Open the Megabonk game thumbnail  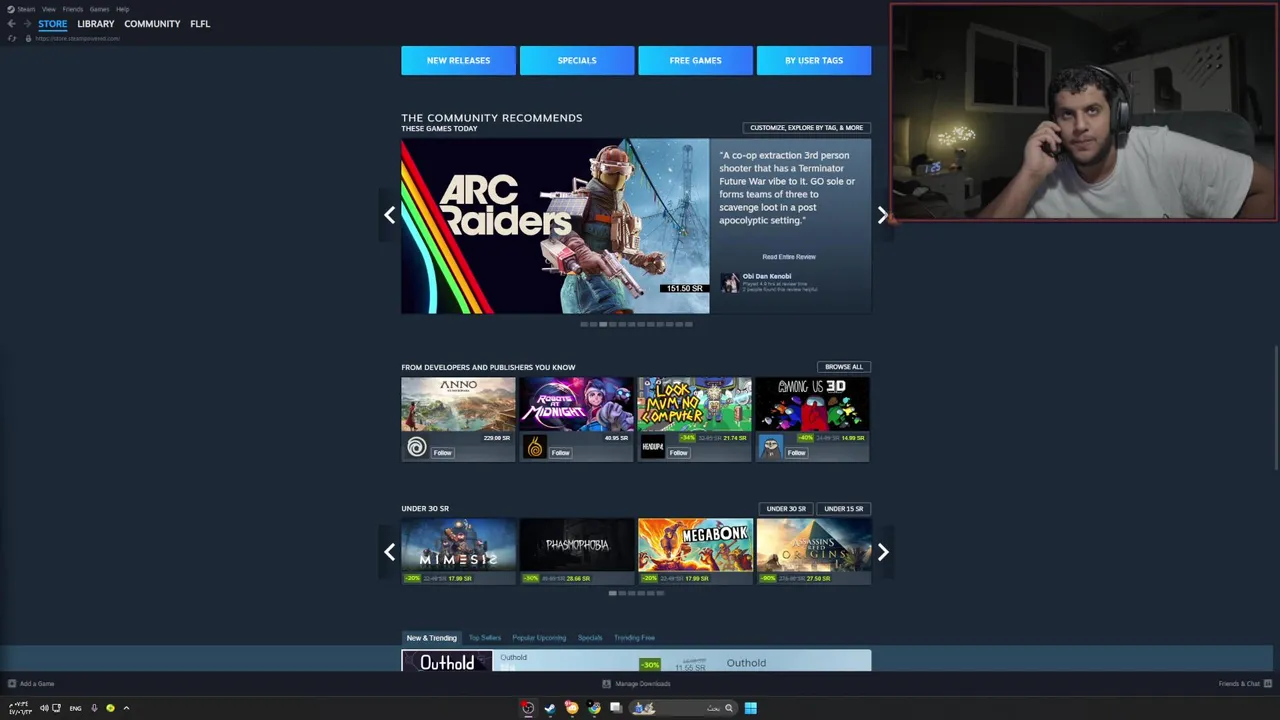695,545
